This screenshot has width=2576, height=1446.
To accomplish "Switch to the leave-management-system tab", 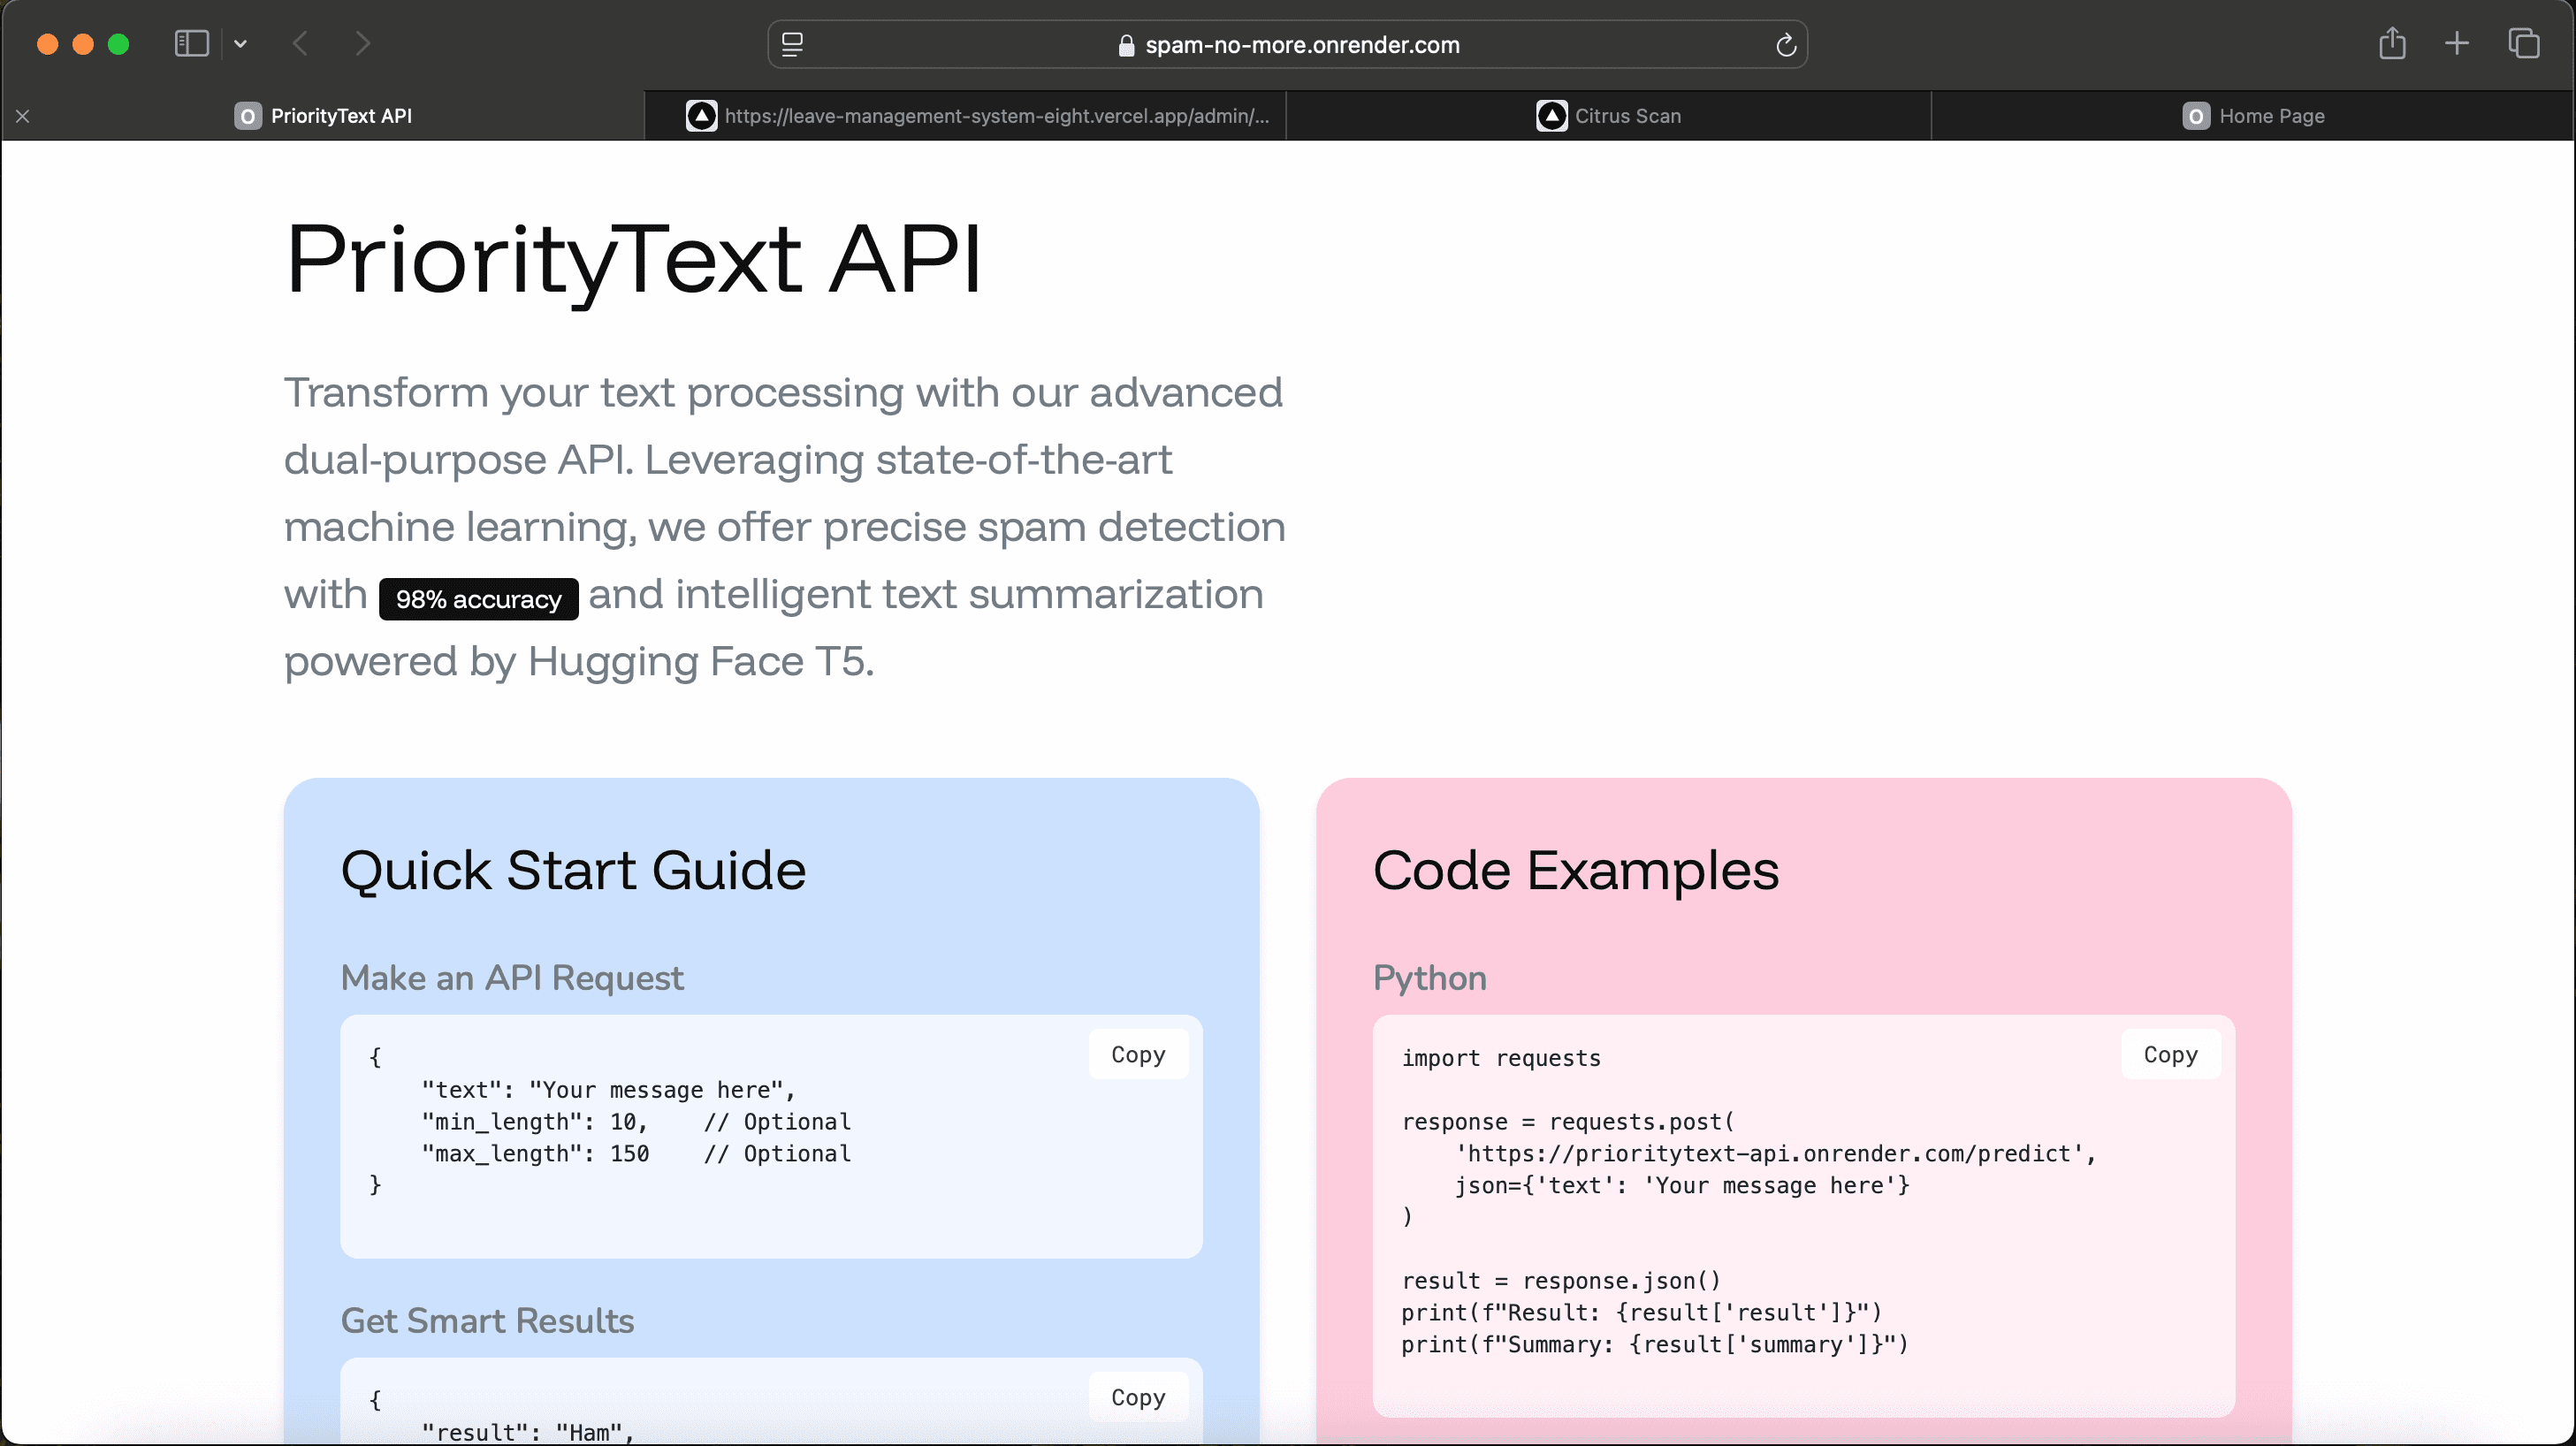I will pyautogui.click(x=966, y=116).
